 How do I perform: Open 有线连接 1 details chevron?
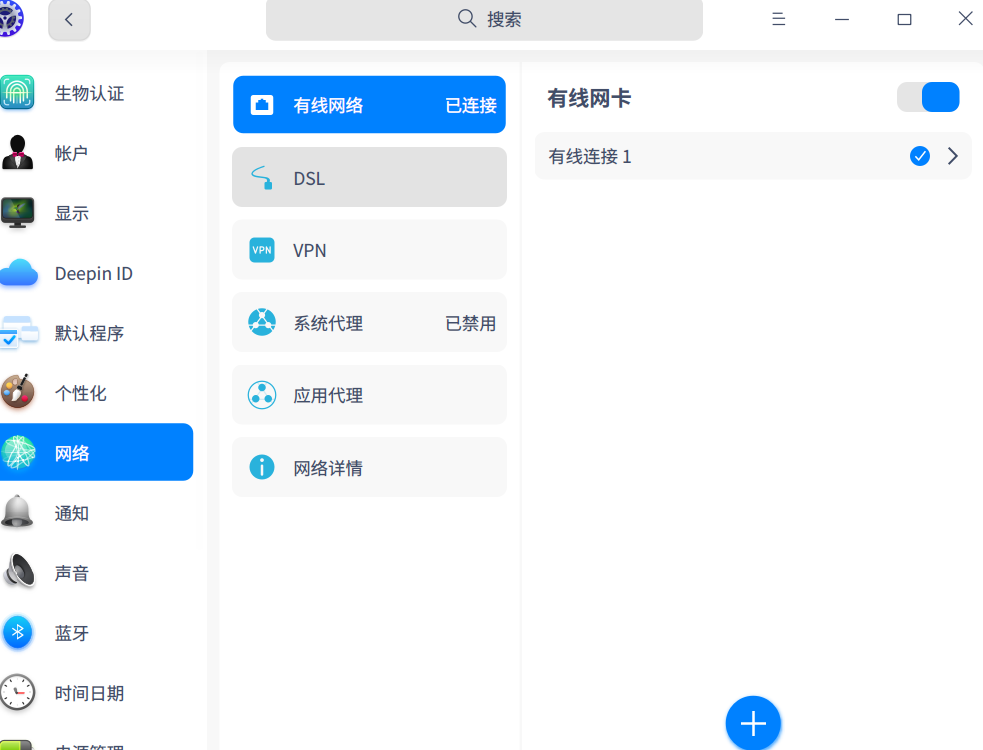pyautogui.click(x=953, y=156)
